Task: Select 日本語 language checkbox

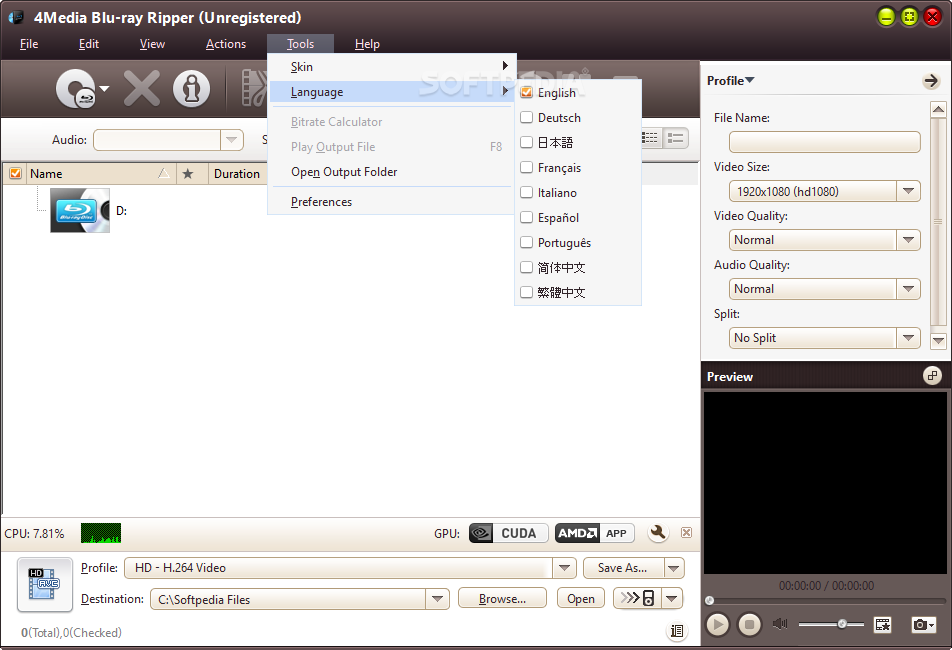Action: (x=527, y=142)
